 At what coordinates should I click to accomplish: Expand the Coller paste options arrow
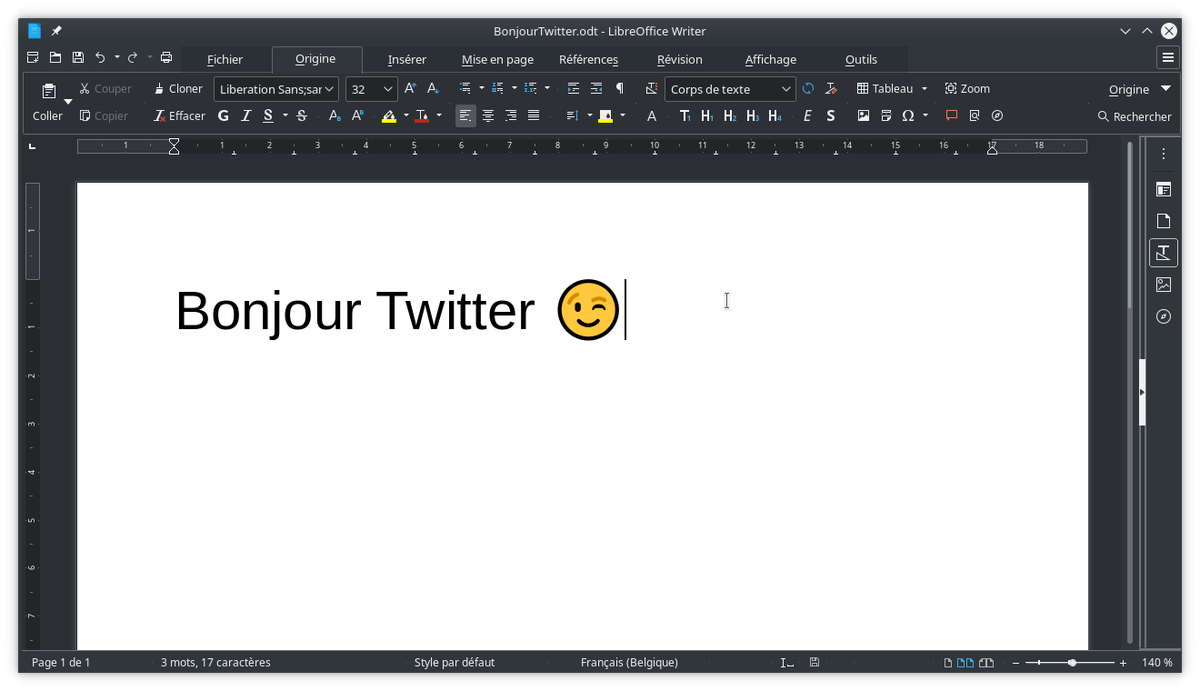click(68, 102)
